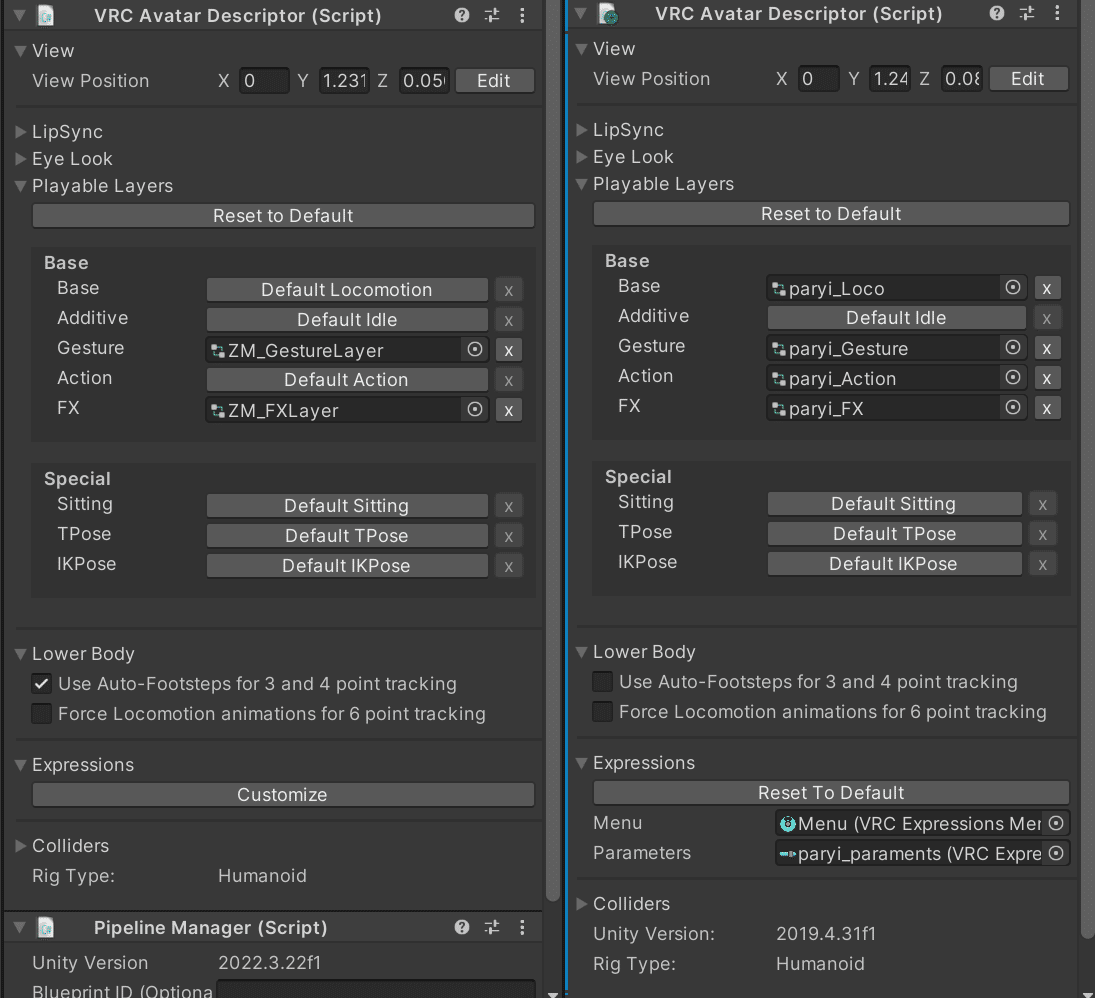
Task: Enable Force Locomotion animations for 6 point tracking
Action: coord(41,713)
